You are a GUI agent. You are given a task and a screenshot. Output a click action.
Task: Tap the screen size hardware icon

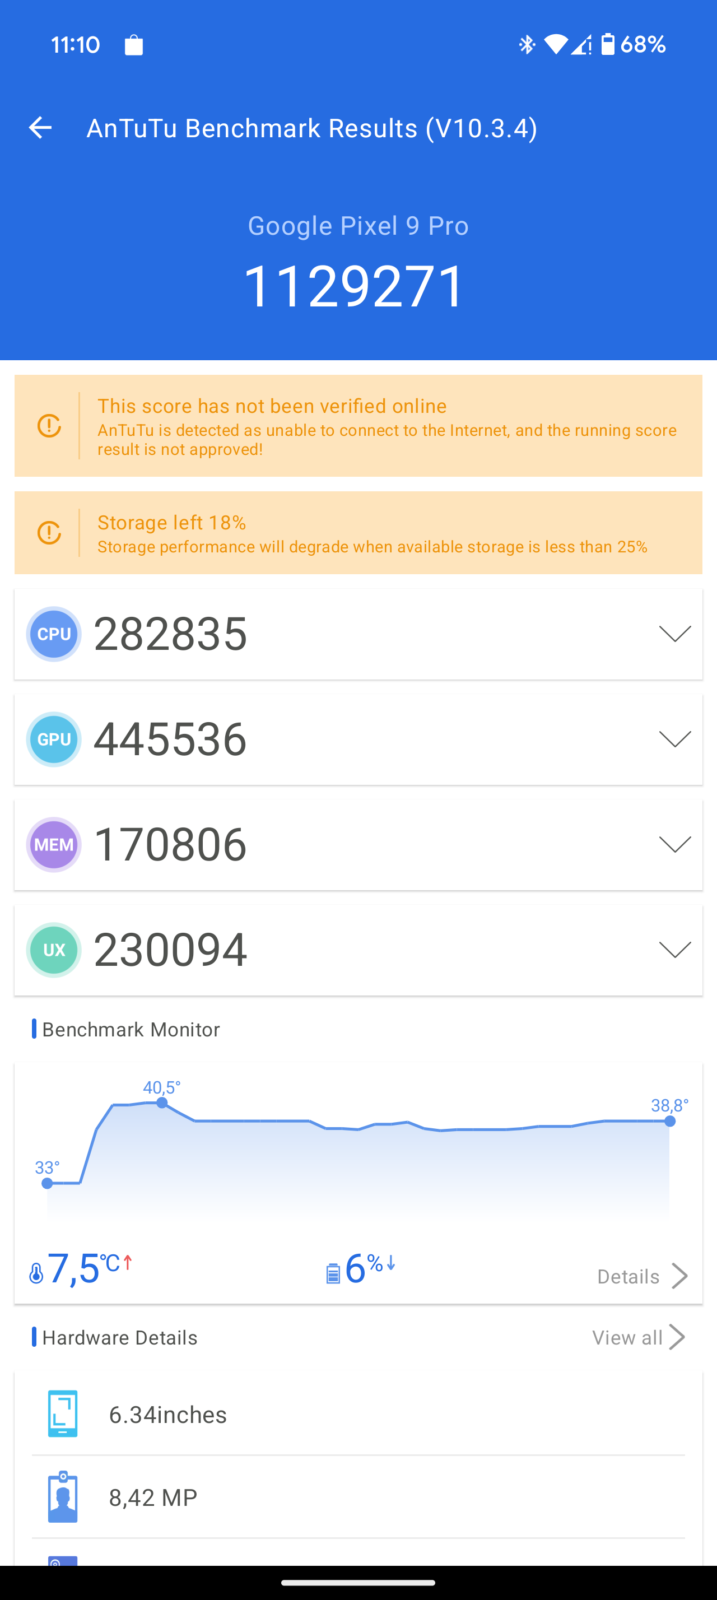tap(62, 1414)
